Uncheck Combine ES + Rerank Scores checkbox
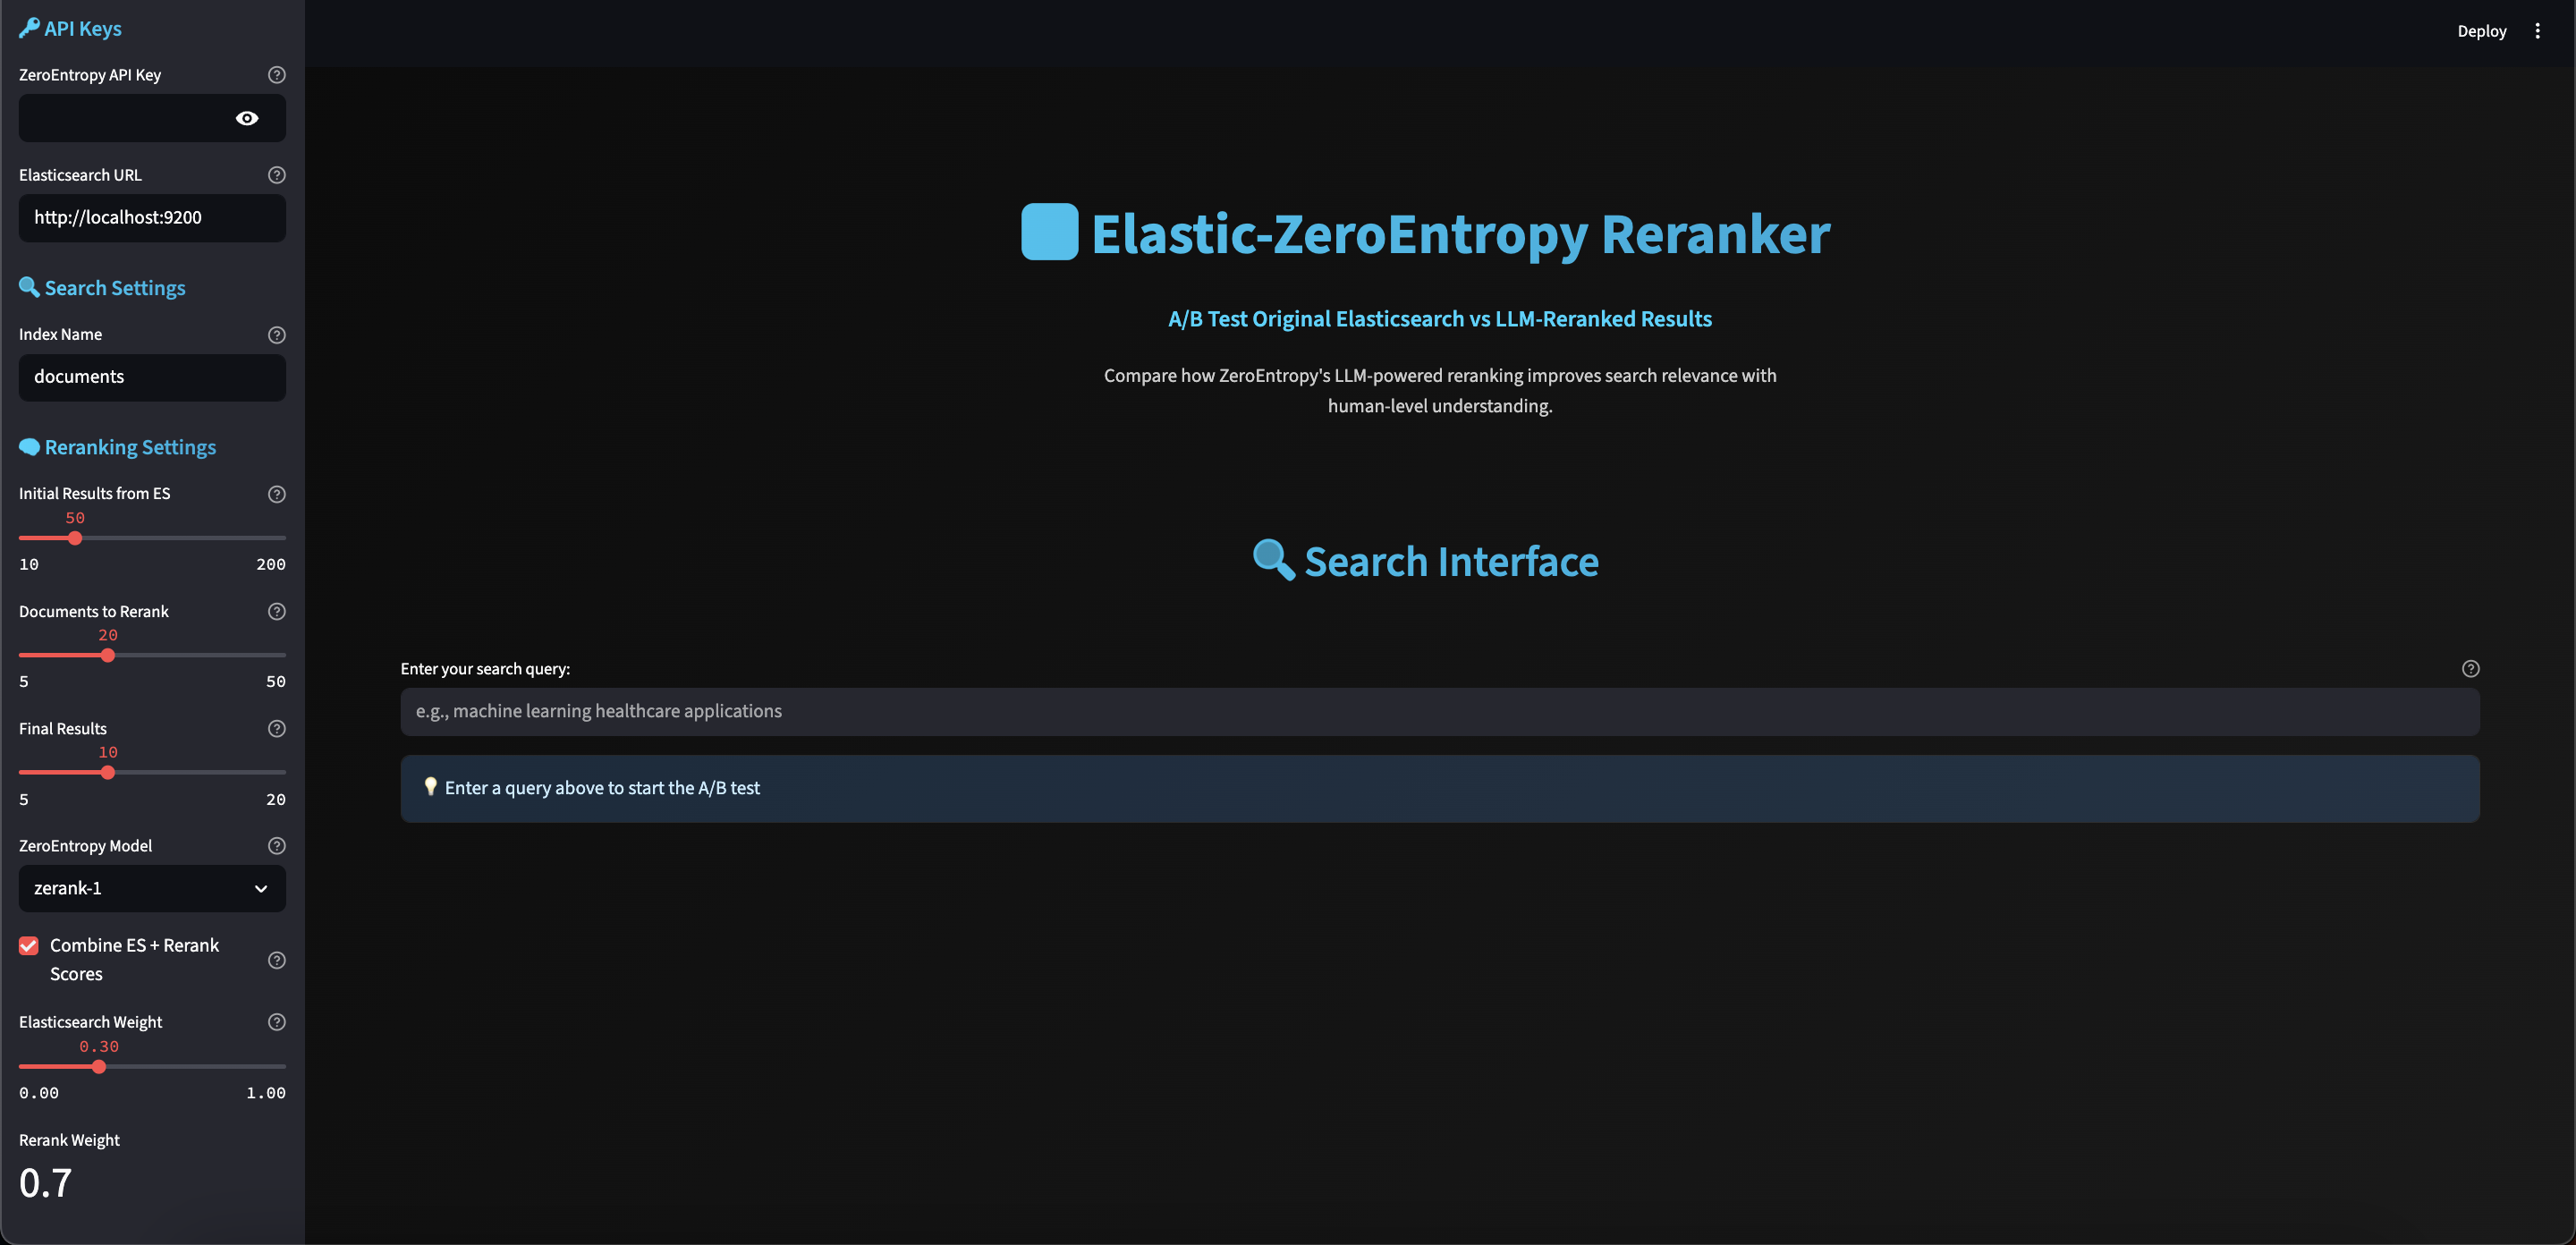This screenshot has height=1245, width=2576. pos(29,946)
